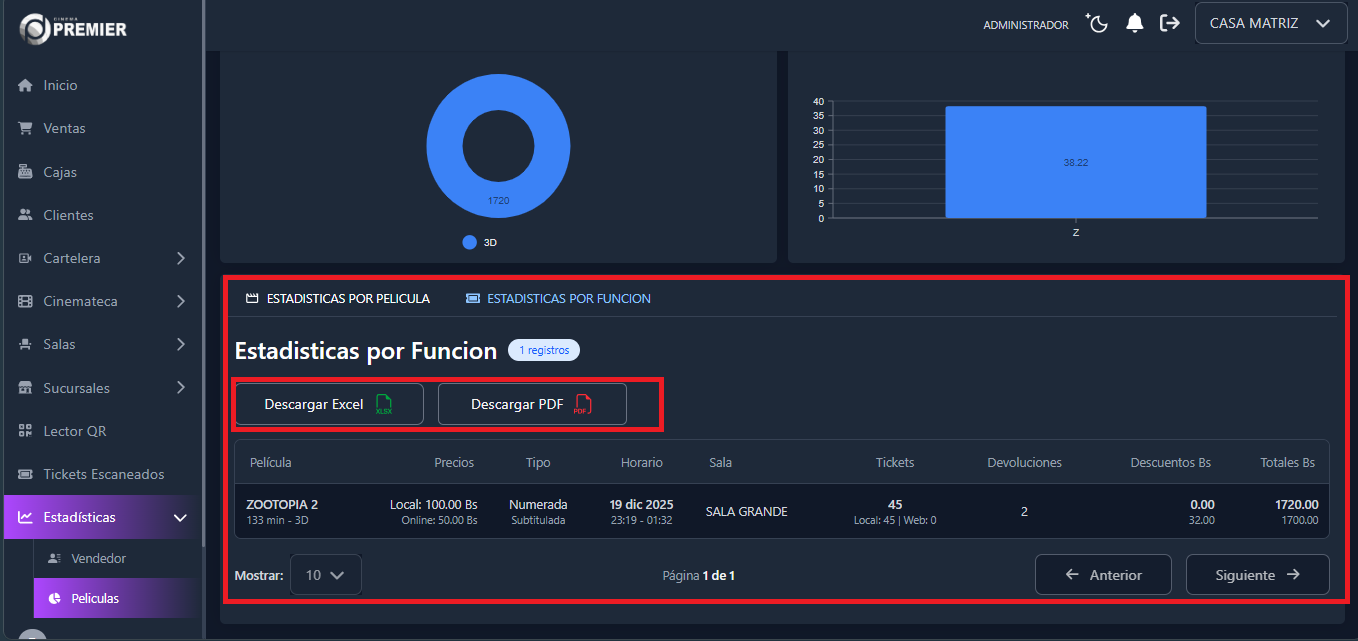Switch to Estadisticas por Funcion tab
The width and height of the screenshot is (1358, 641).
tap(558, 298)
